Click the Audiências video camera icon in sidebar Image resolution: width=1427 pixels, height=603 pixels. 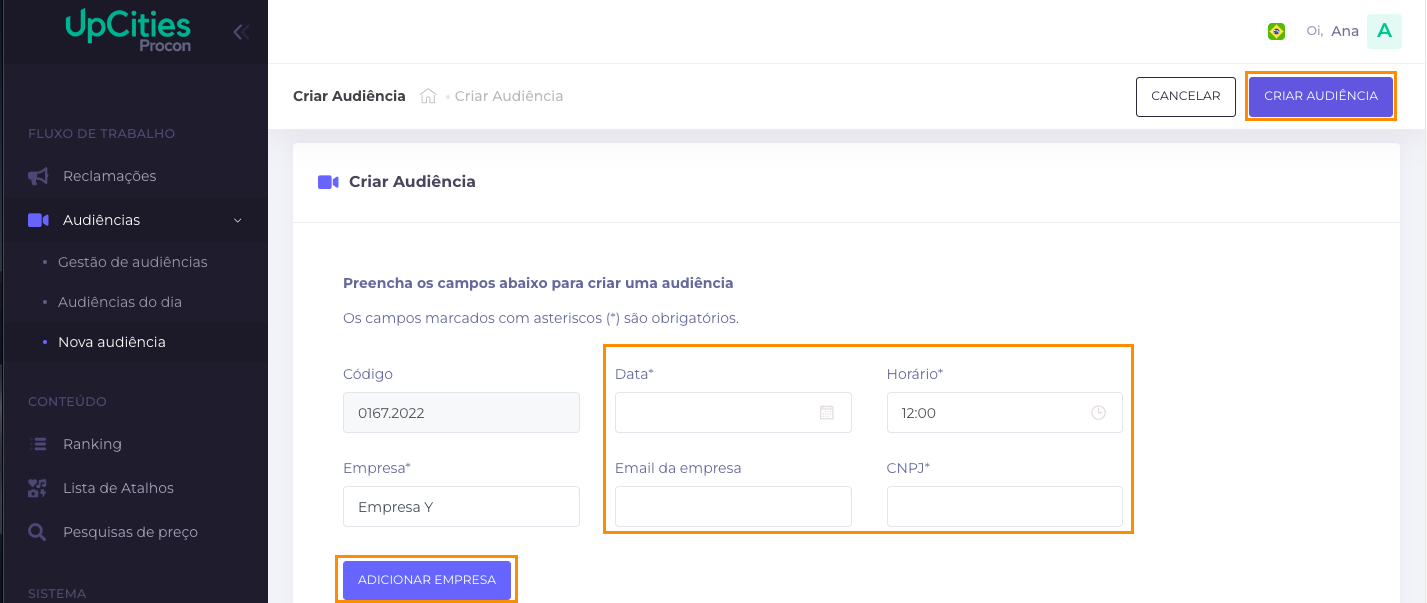click(38, 220)
